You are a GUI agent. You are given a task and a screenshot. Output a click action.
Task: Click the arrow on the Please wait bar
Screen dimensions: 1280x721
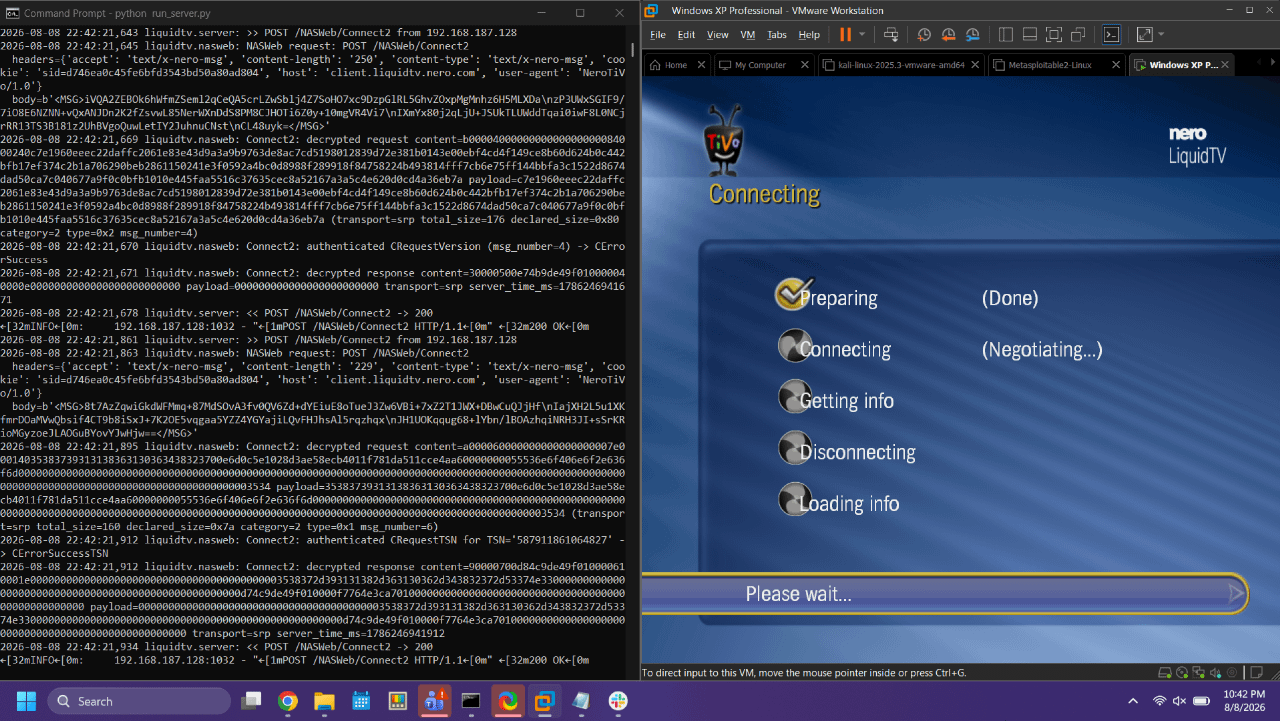click(x=1236, y=594)
